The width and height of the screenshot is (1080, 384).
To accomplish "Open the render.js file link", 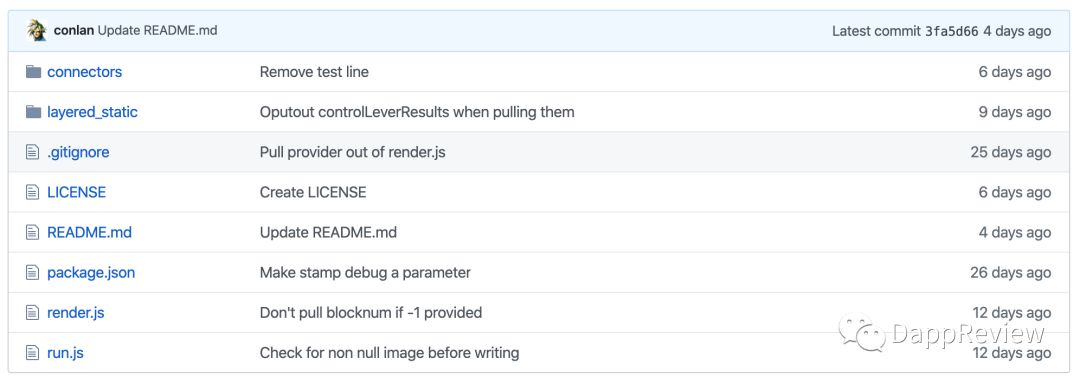I will point(76,312).
